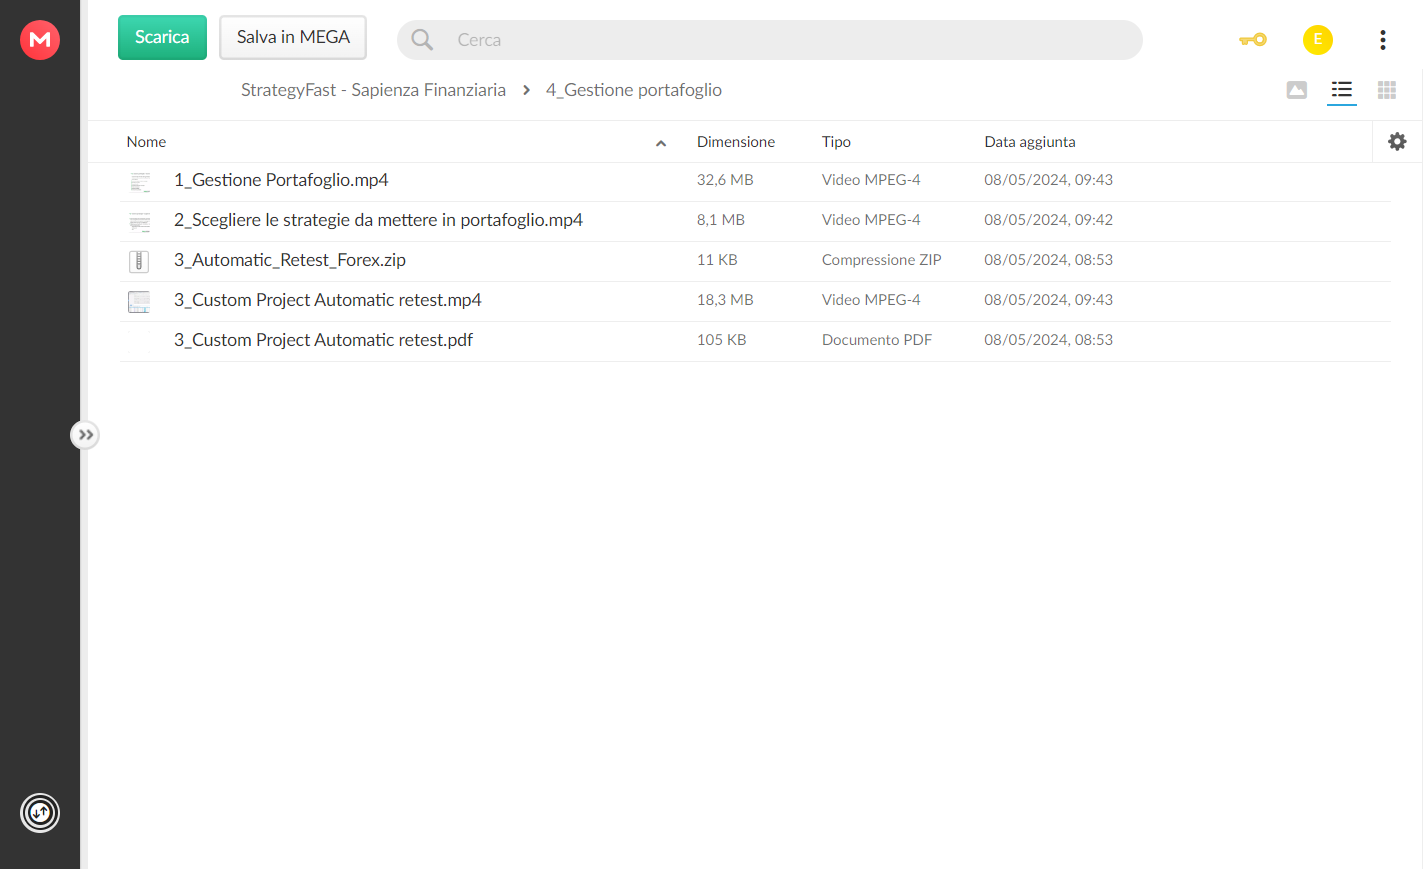Viewport: 1423px width, 869px height.
Task: Switch to grid thumbnail view
Action: point(1387,90)
